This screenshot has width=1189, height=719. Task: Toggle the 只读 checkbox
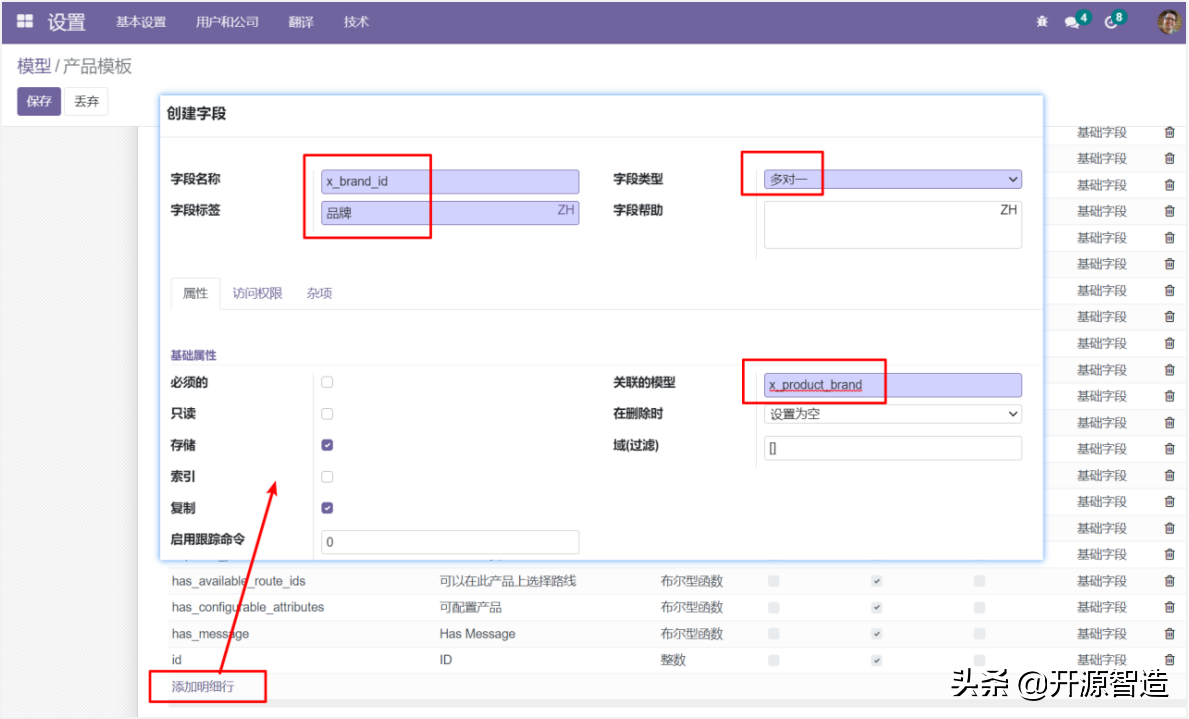[327, 414]
